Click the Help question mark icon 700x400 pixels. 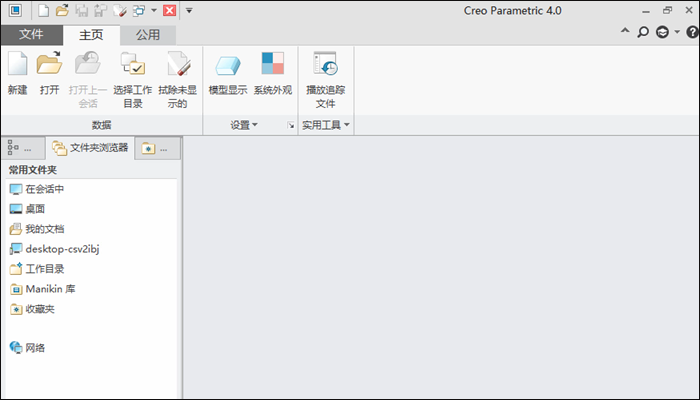(x=692, y=32)
